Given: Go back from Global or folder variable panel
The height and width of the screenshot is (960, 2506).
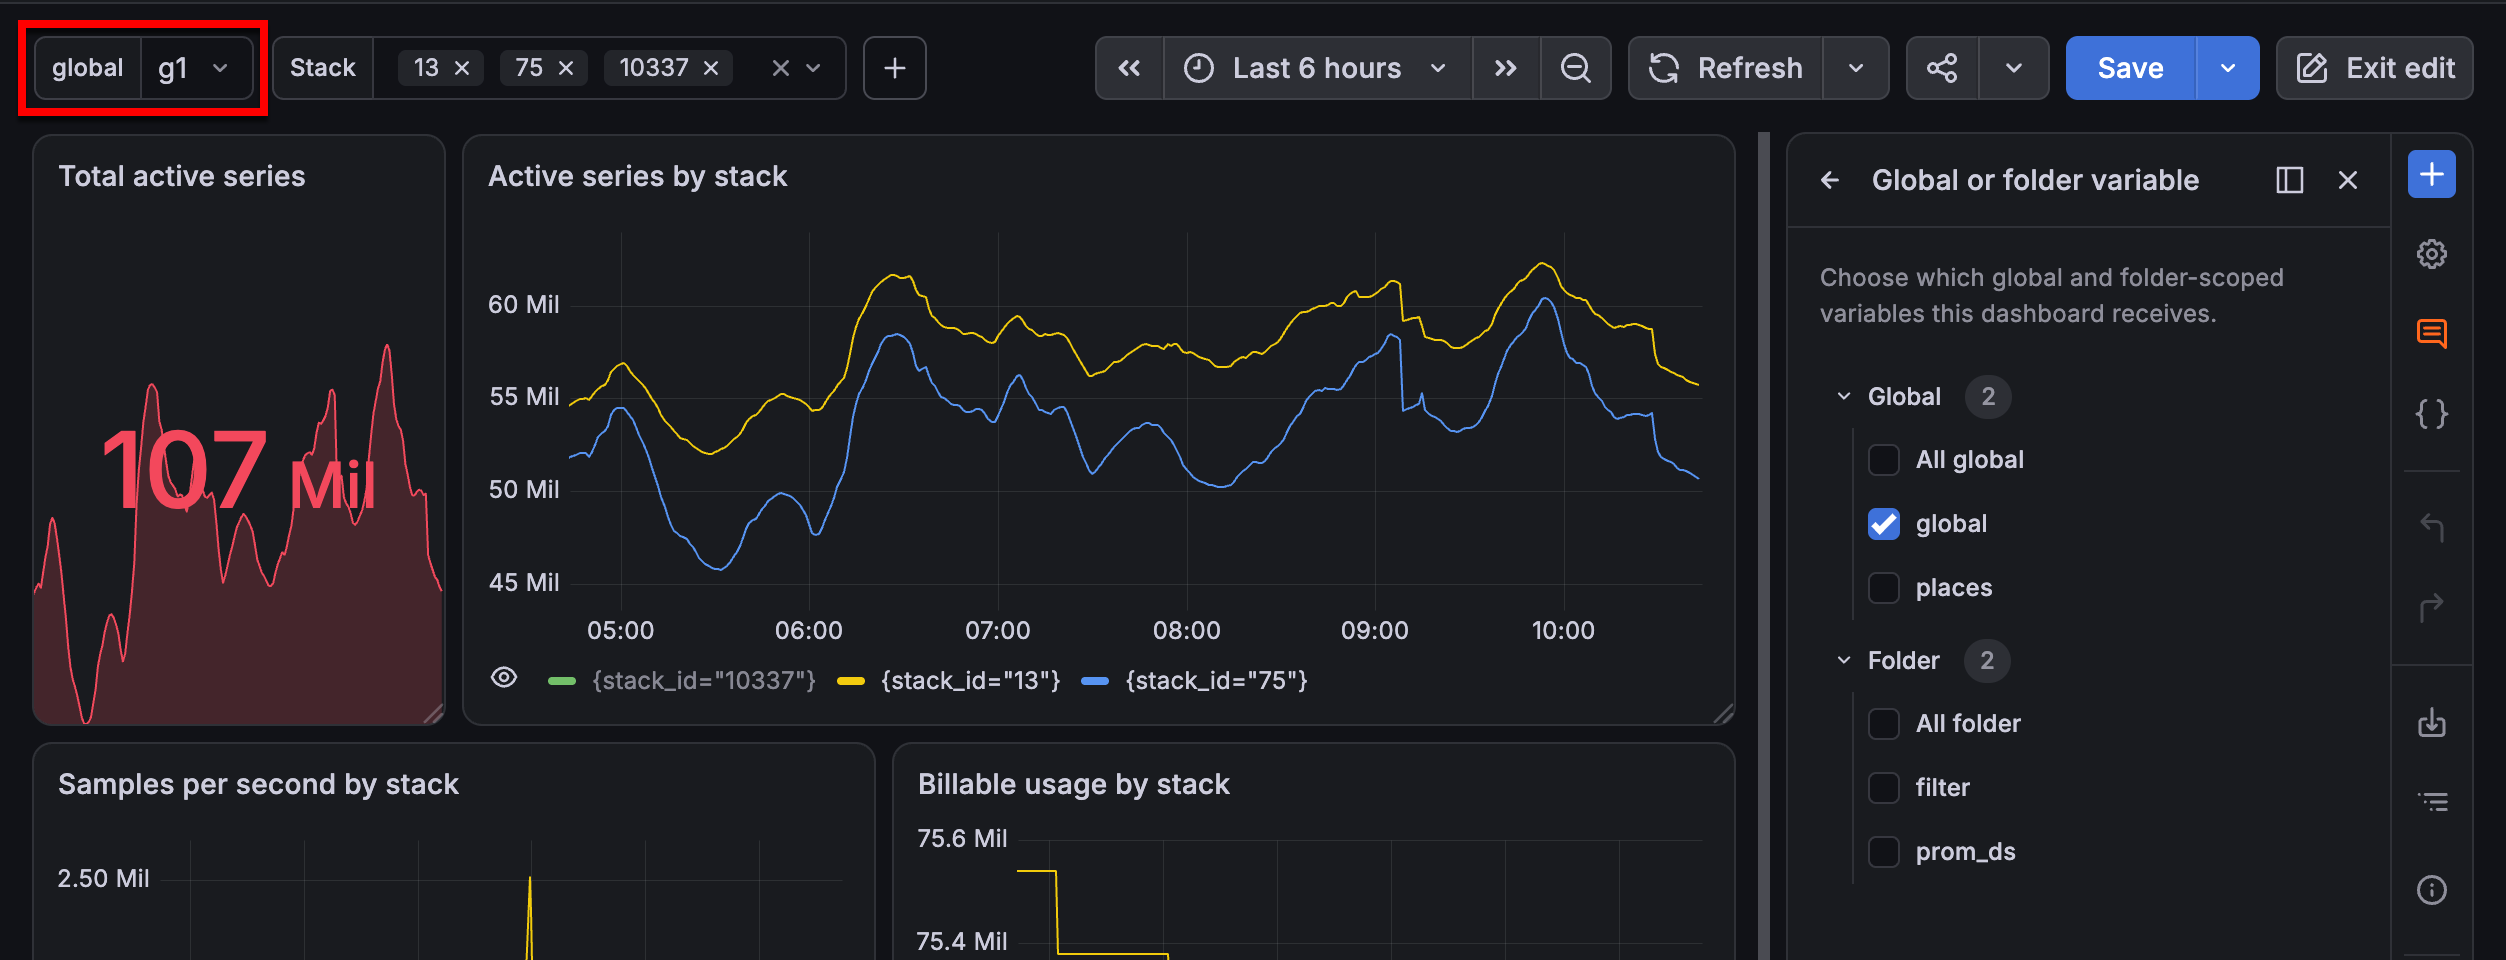Looking at the screenshot, I should pos(1830,180).
